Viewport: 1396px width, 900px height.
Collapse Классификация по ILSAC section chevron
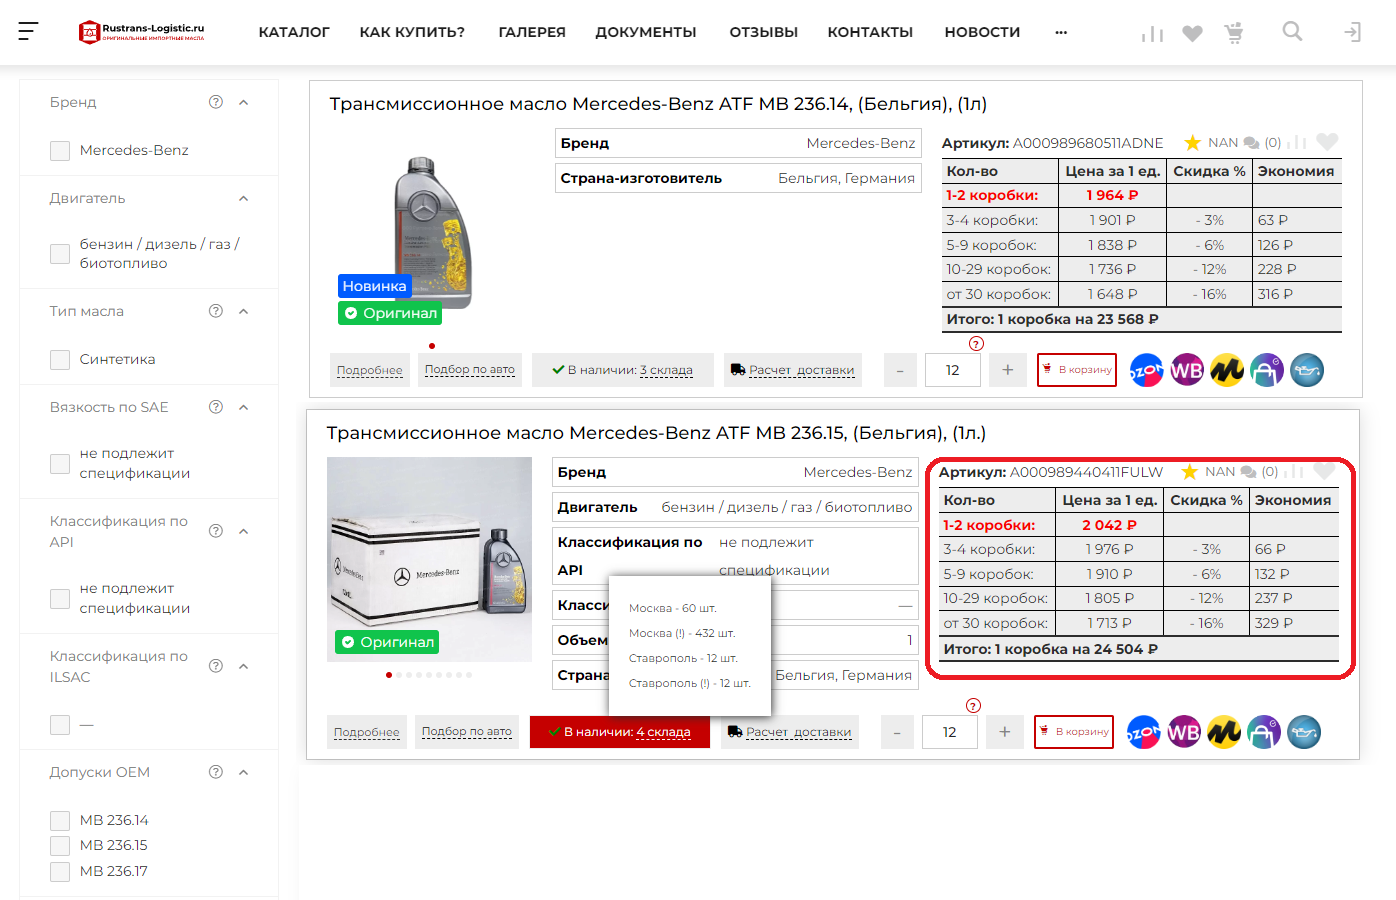pos(243,666)
